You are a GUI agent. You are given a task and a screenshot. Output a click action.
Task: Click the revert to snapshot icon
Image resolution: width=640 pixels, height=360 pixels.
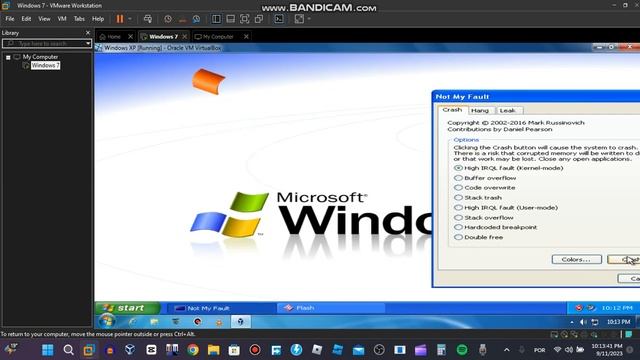tap(182, 19)
